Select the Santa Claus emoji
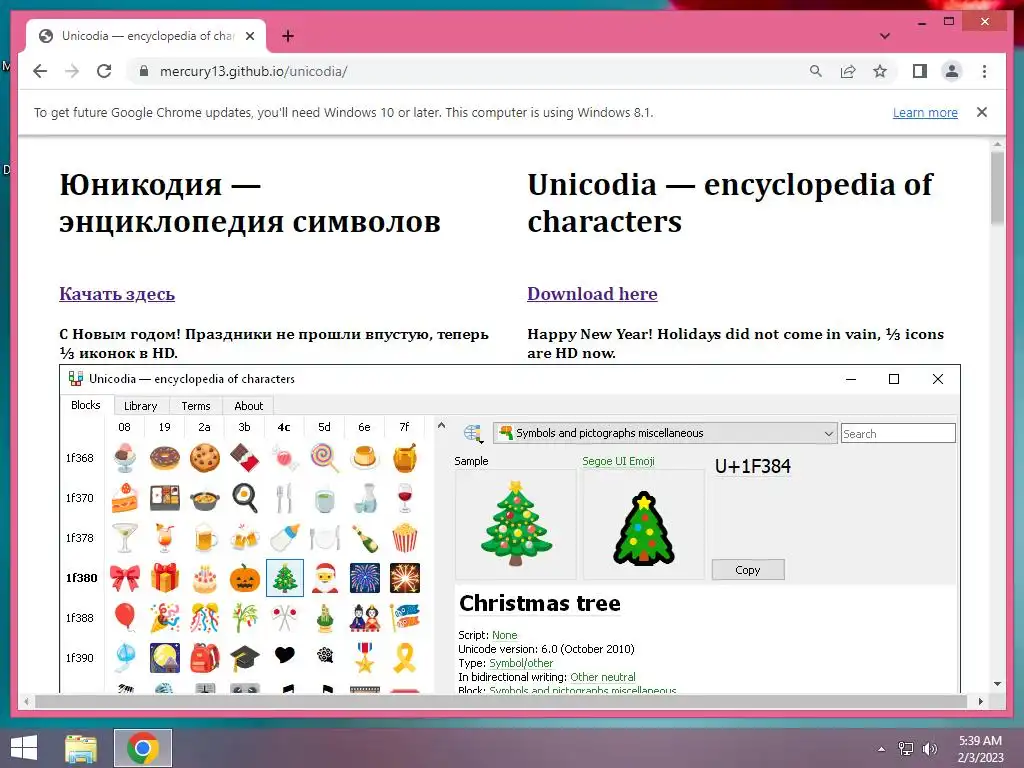Viewport: 1024px width, 768px height. (x=325, y=578)
